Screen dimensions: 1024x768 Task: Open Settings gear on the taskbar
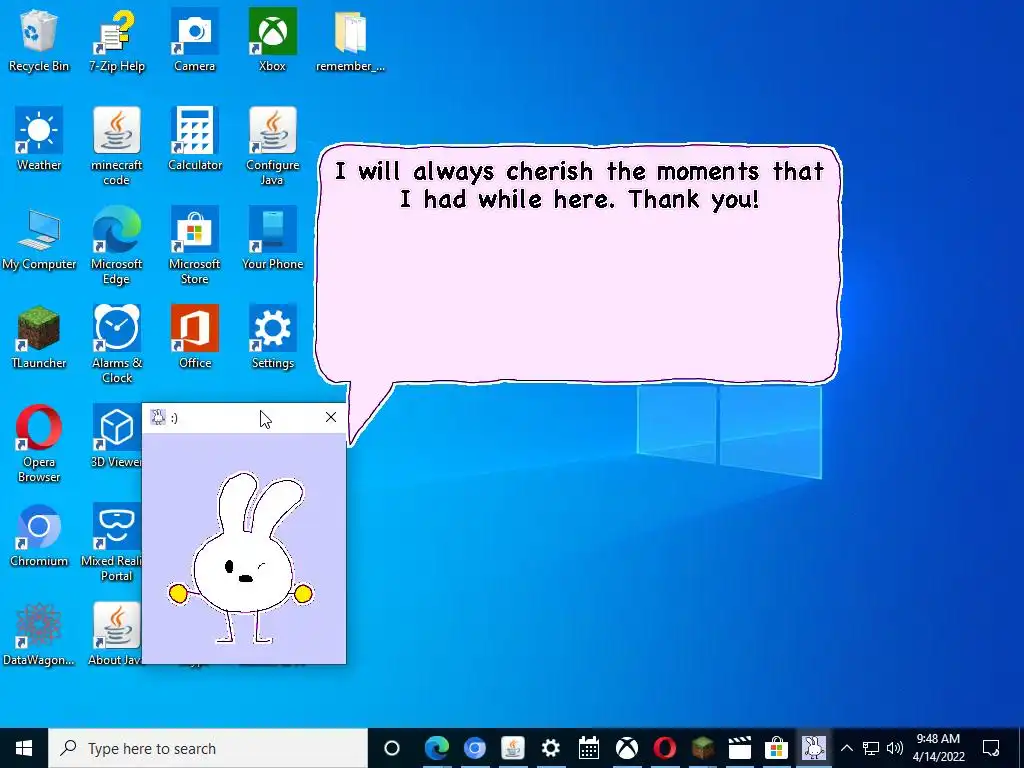pyautogui.click(x=551, y=748)
